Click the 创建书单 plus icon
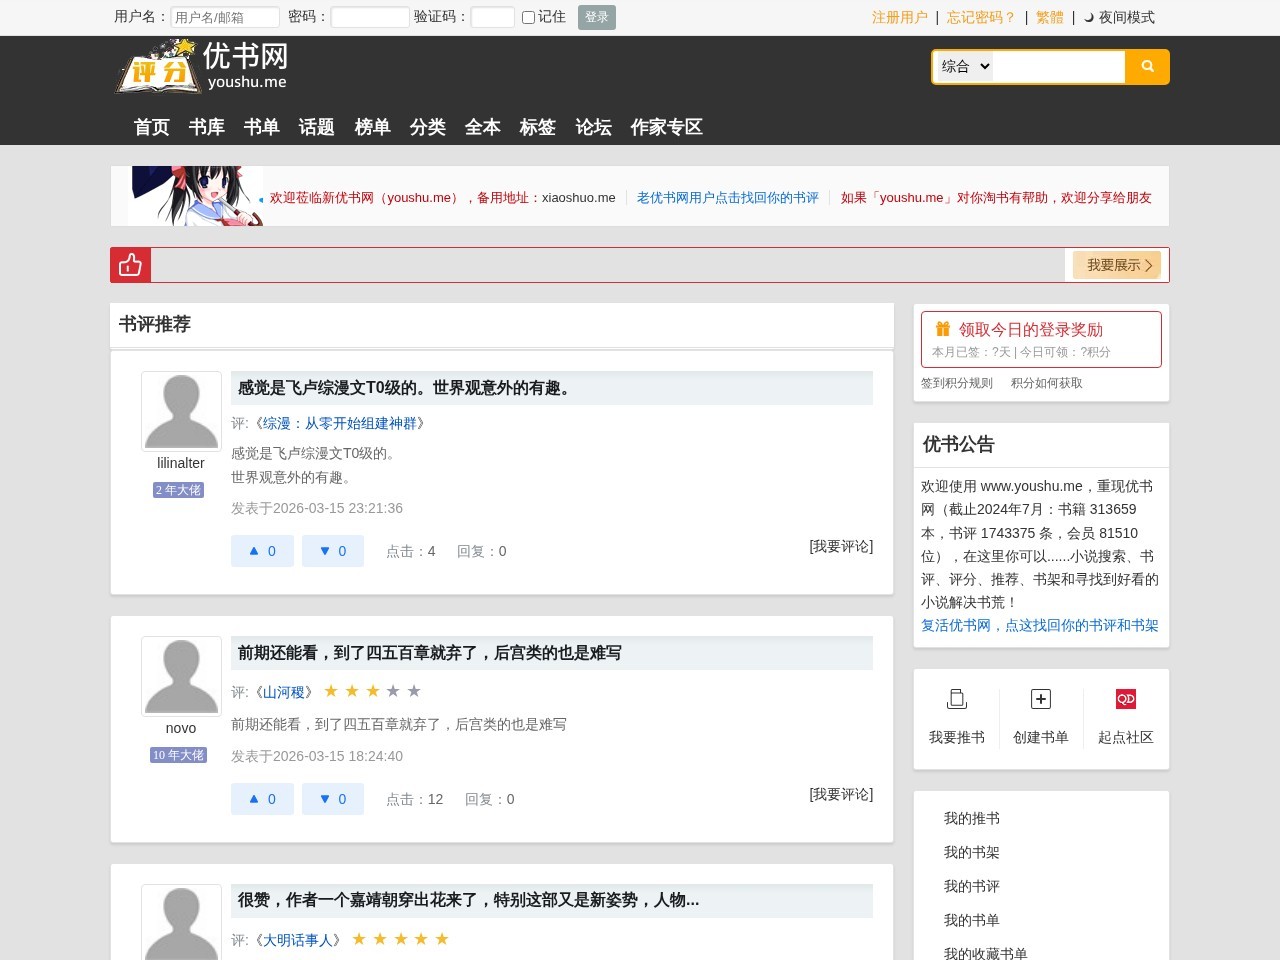 [x=1040, y=698]
